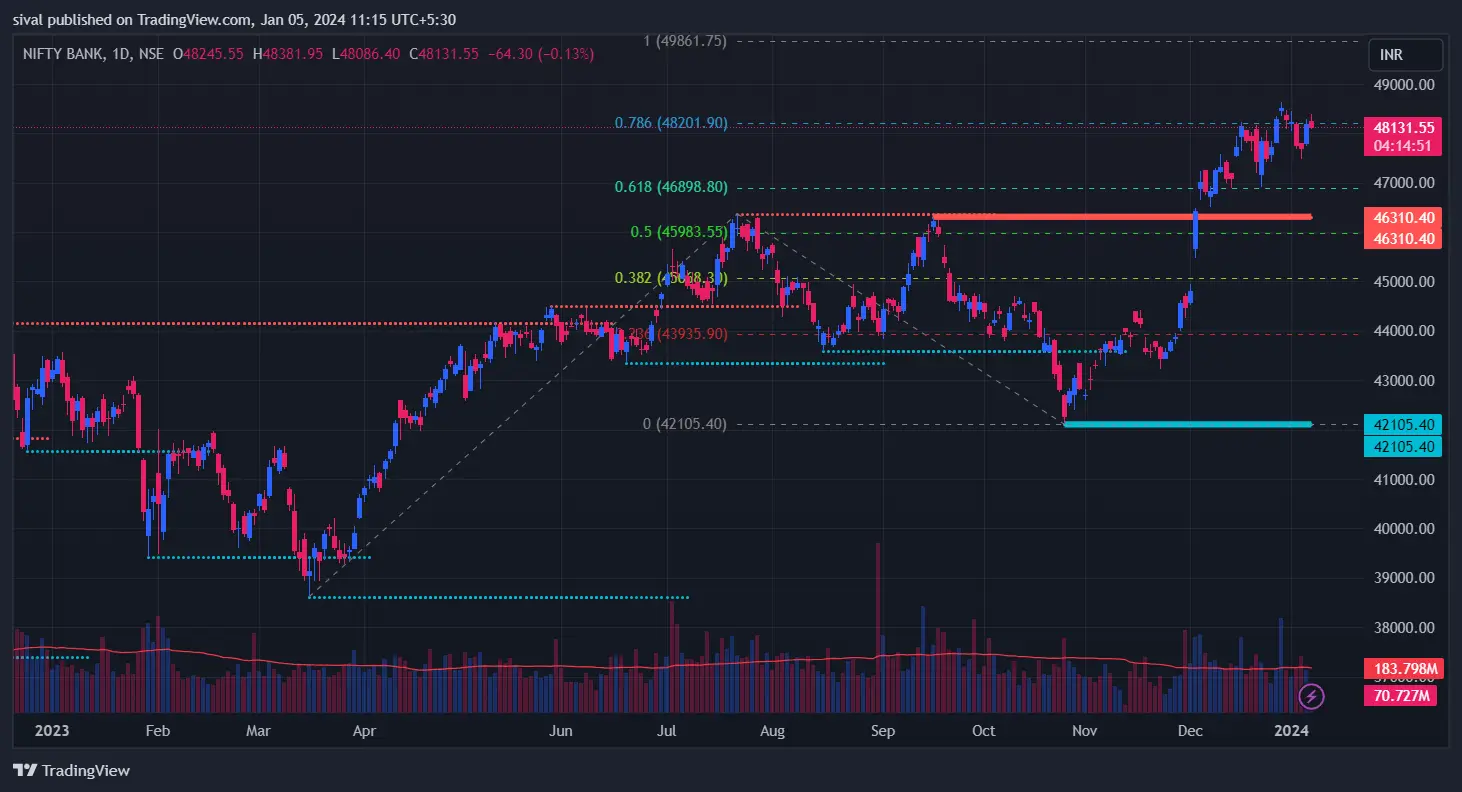
Task: Select Fibonacci level 0.618 (46898.80) label
Action: pyautogui.click(x=671, y=187)
